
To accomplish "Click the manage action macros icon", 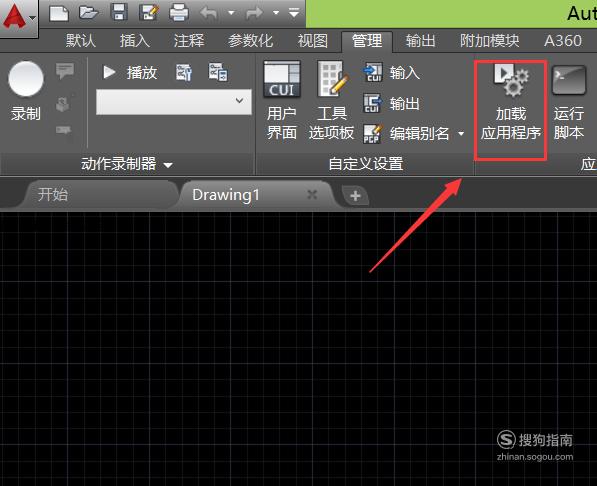I will [x=218, y=72].
